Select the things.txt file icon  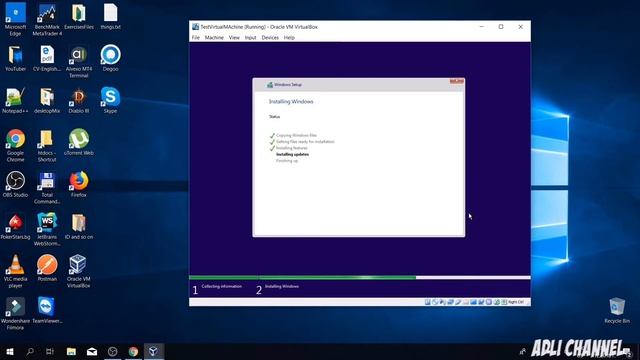110,17
